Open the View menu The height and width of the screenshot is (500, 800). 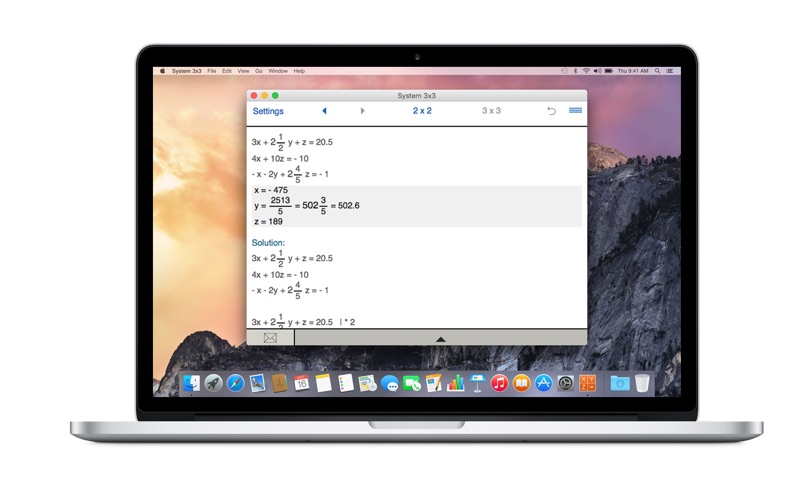click(x=243, y=71)
